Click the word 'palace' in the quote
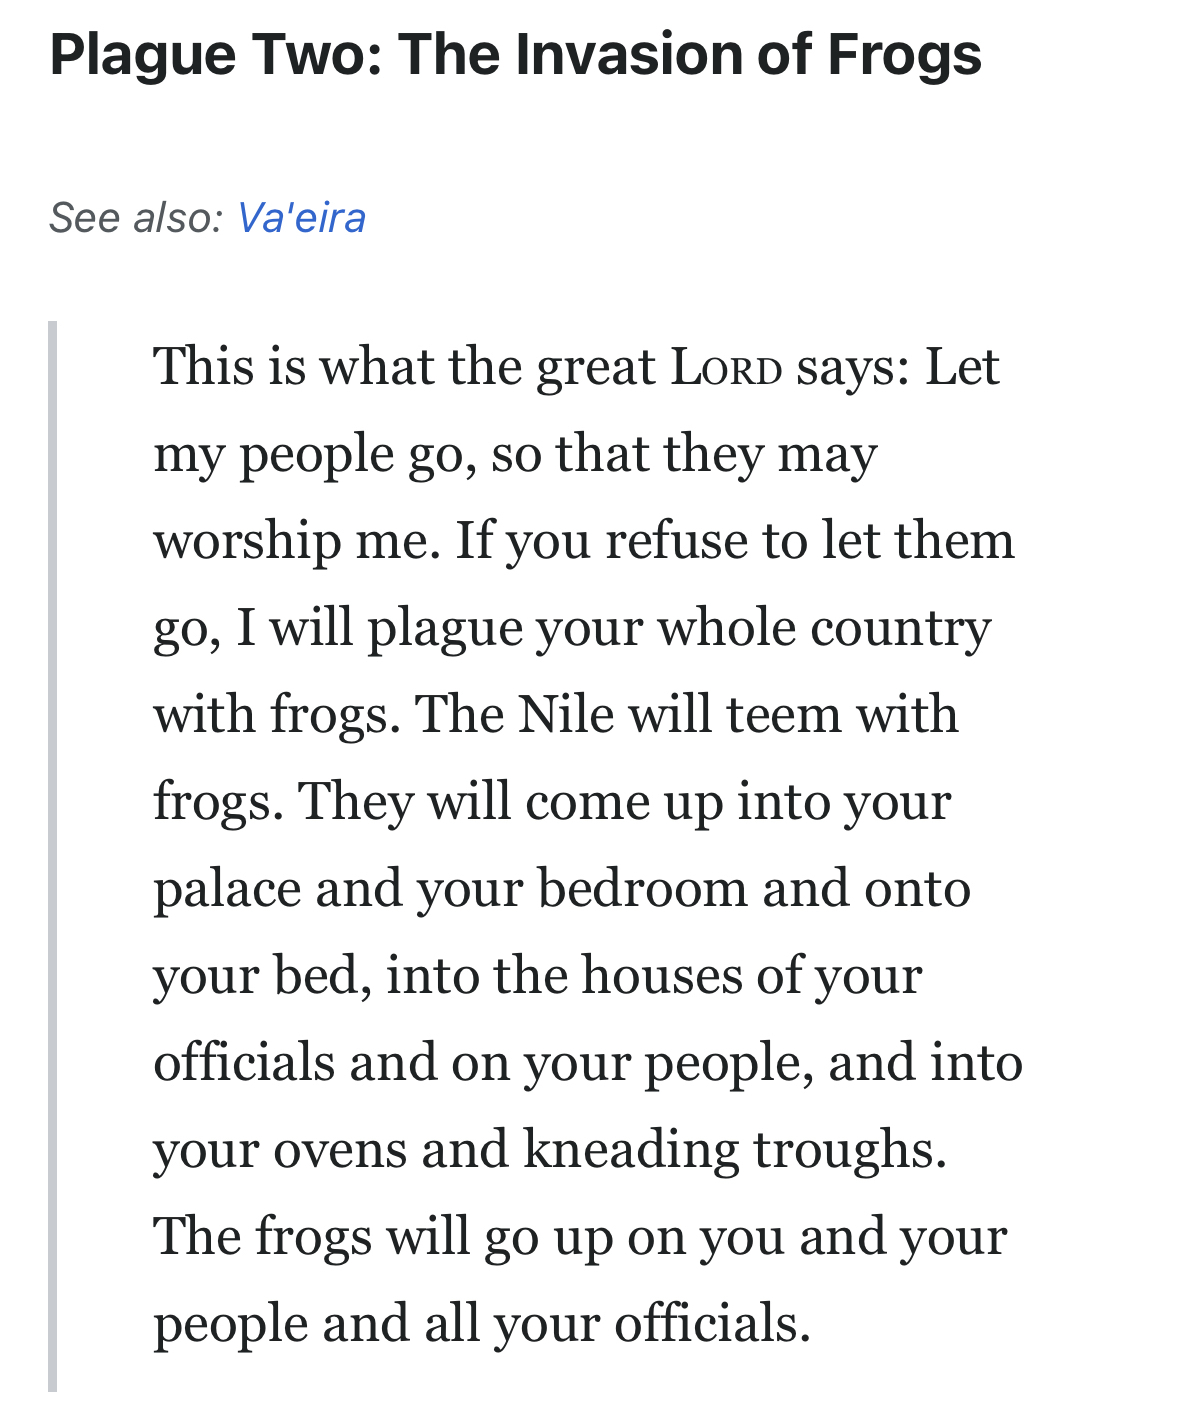This screenshot has width=1179, height=1412. 227,889
